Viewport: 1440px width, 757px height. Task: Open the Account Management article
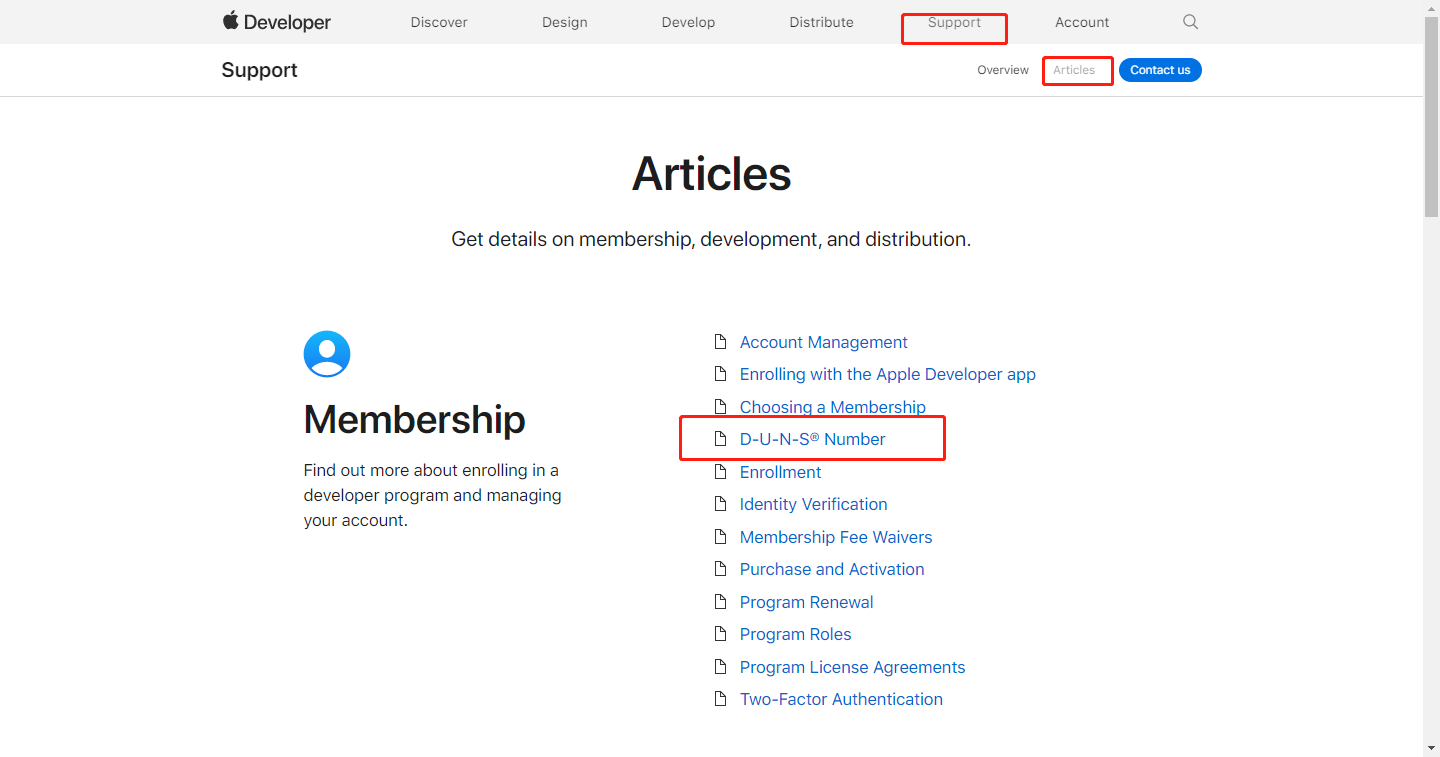(824, 342)
